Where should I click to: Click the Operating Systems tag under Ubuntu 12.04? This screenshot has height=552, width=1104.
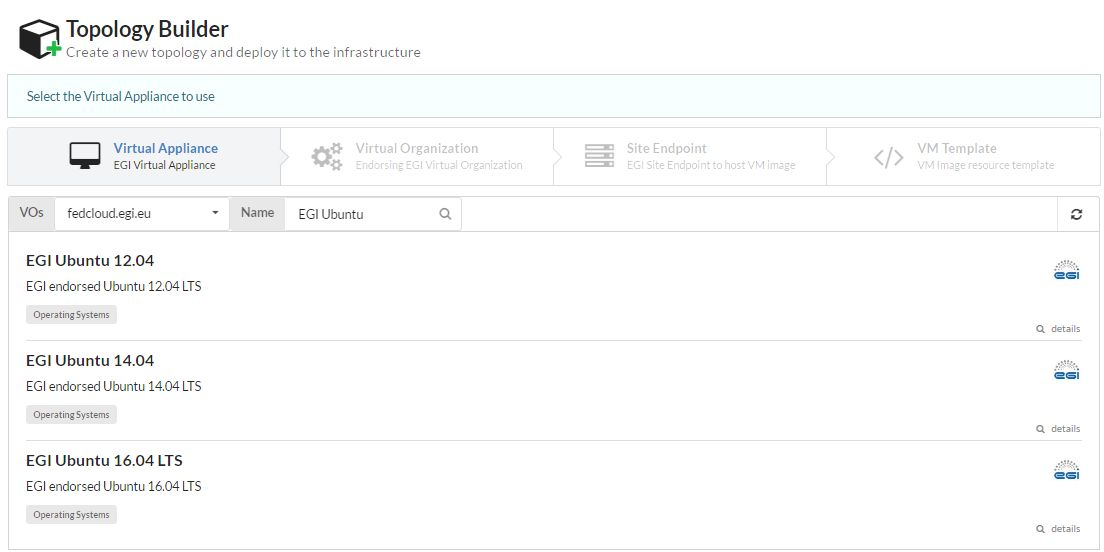point(71,315)
